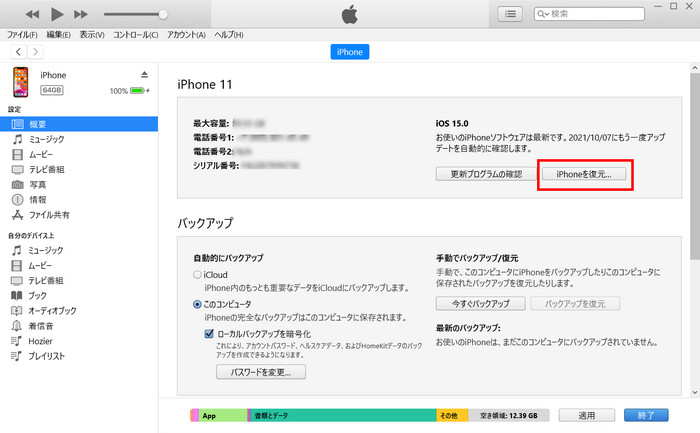Click the 適用 apply button
Image resolution: width=700 pixels, height=433 pixels.
pyautogui.click(x=587, y=415)
